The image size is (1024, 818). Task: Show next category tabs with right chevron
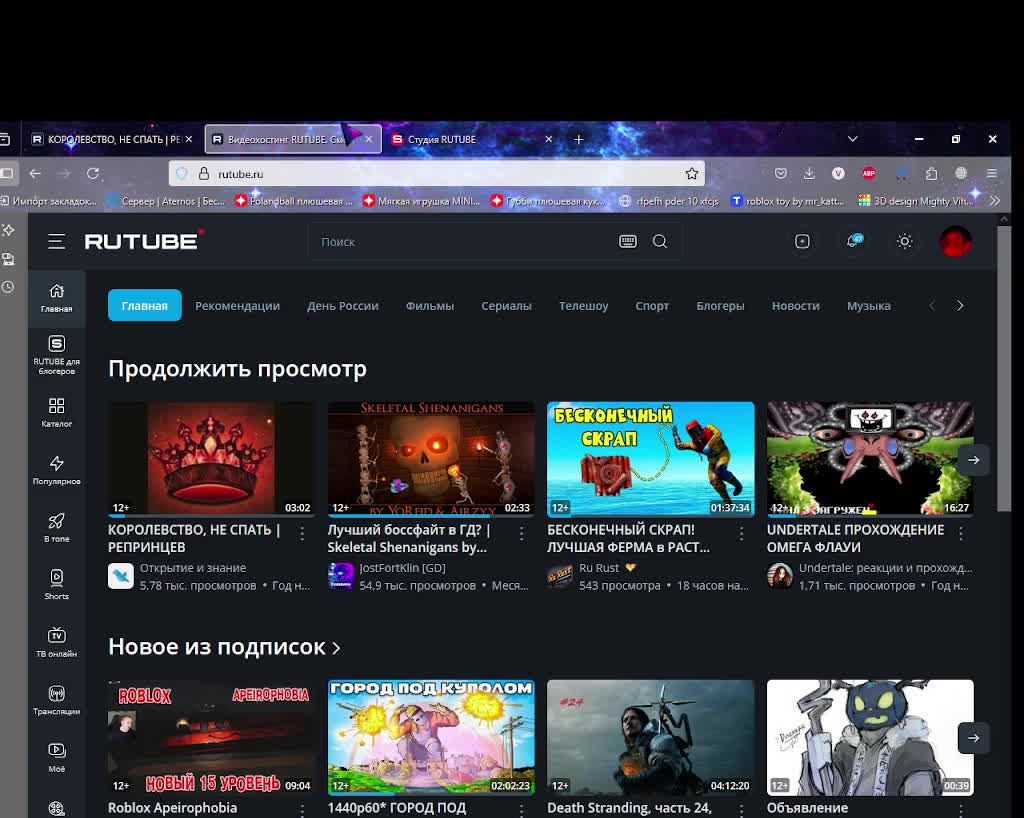coord(959,306)
